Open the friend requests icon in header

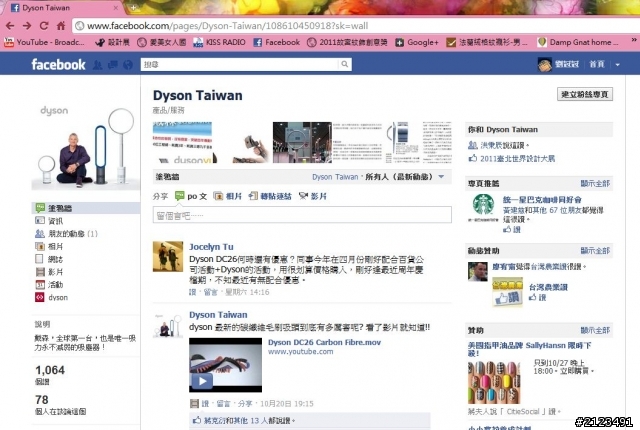pyautogui.click(x=97, y=64)
